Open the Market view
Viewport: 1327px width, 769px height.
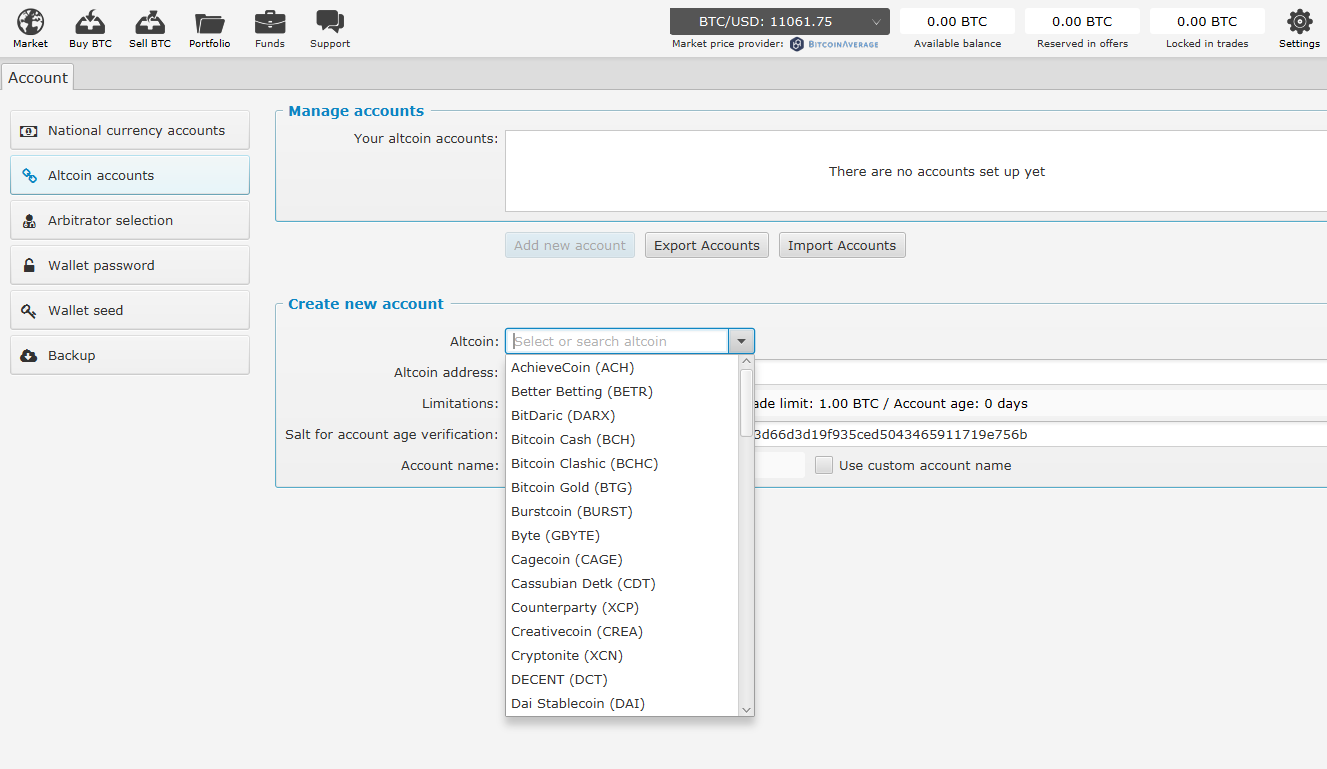tap(30, 28)
